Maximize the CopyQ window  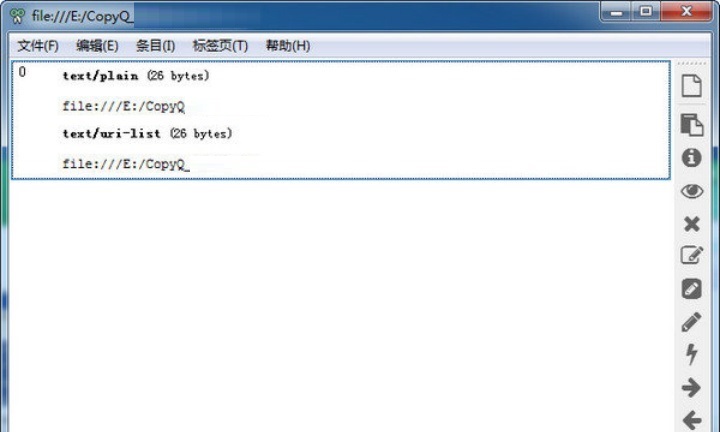(x=646, y=11)
